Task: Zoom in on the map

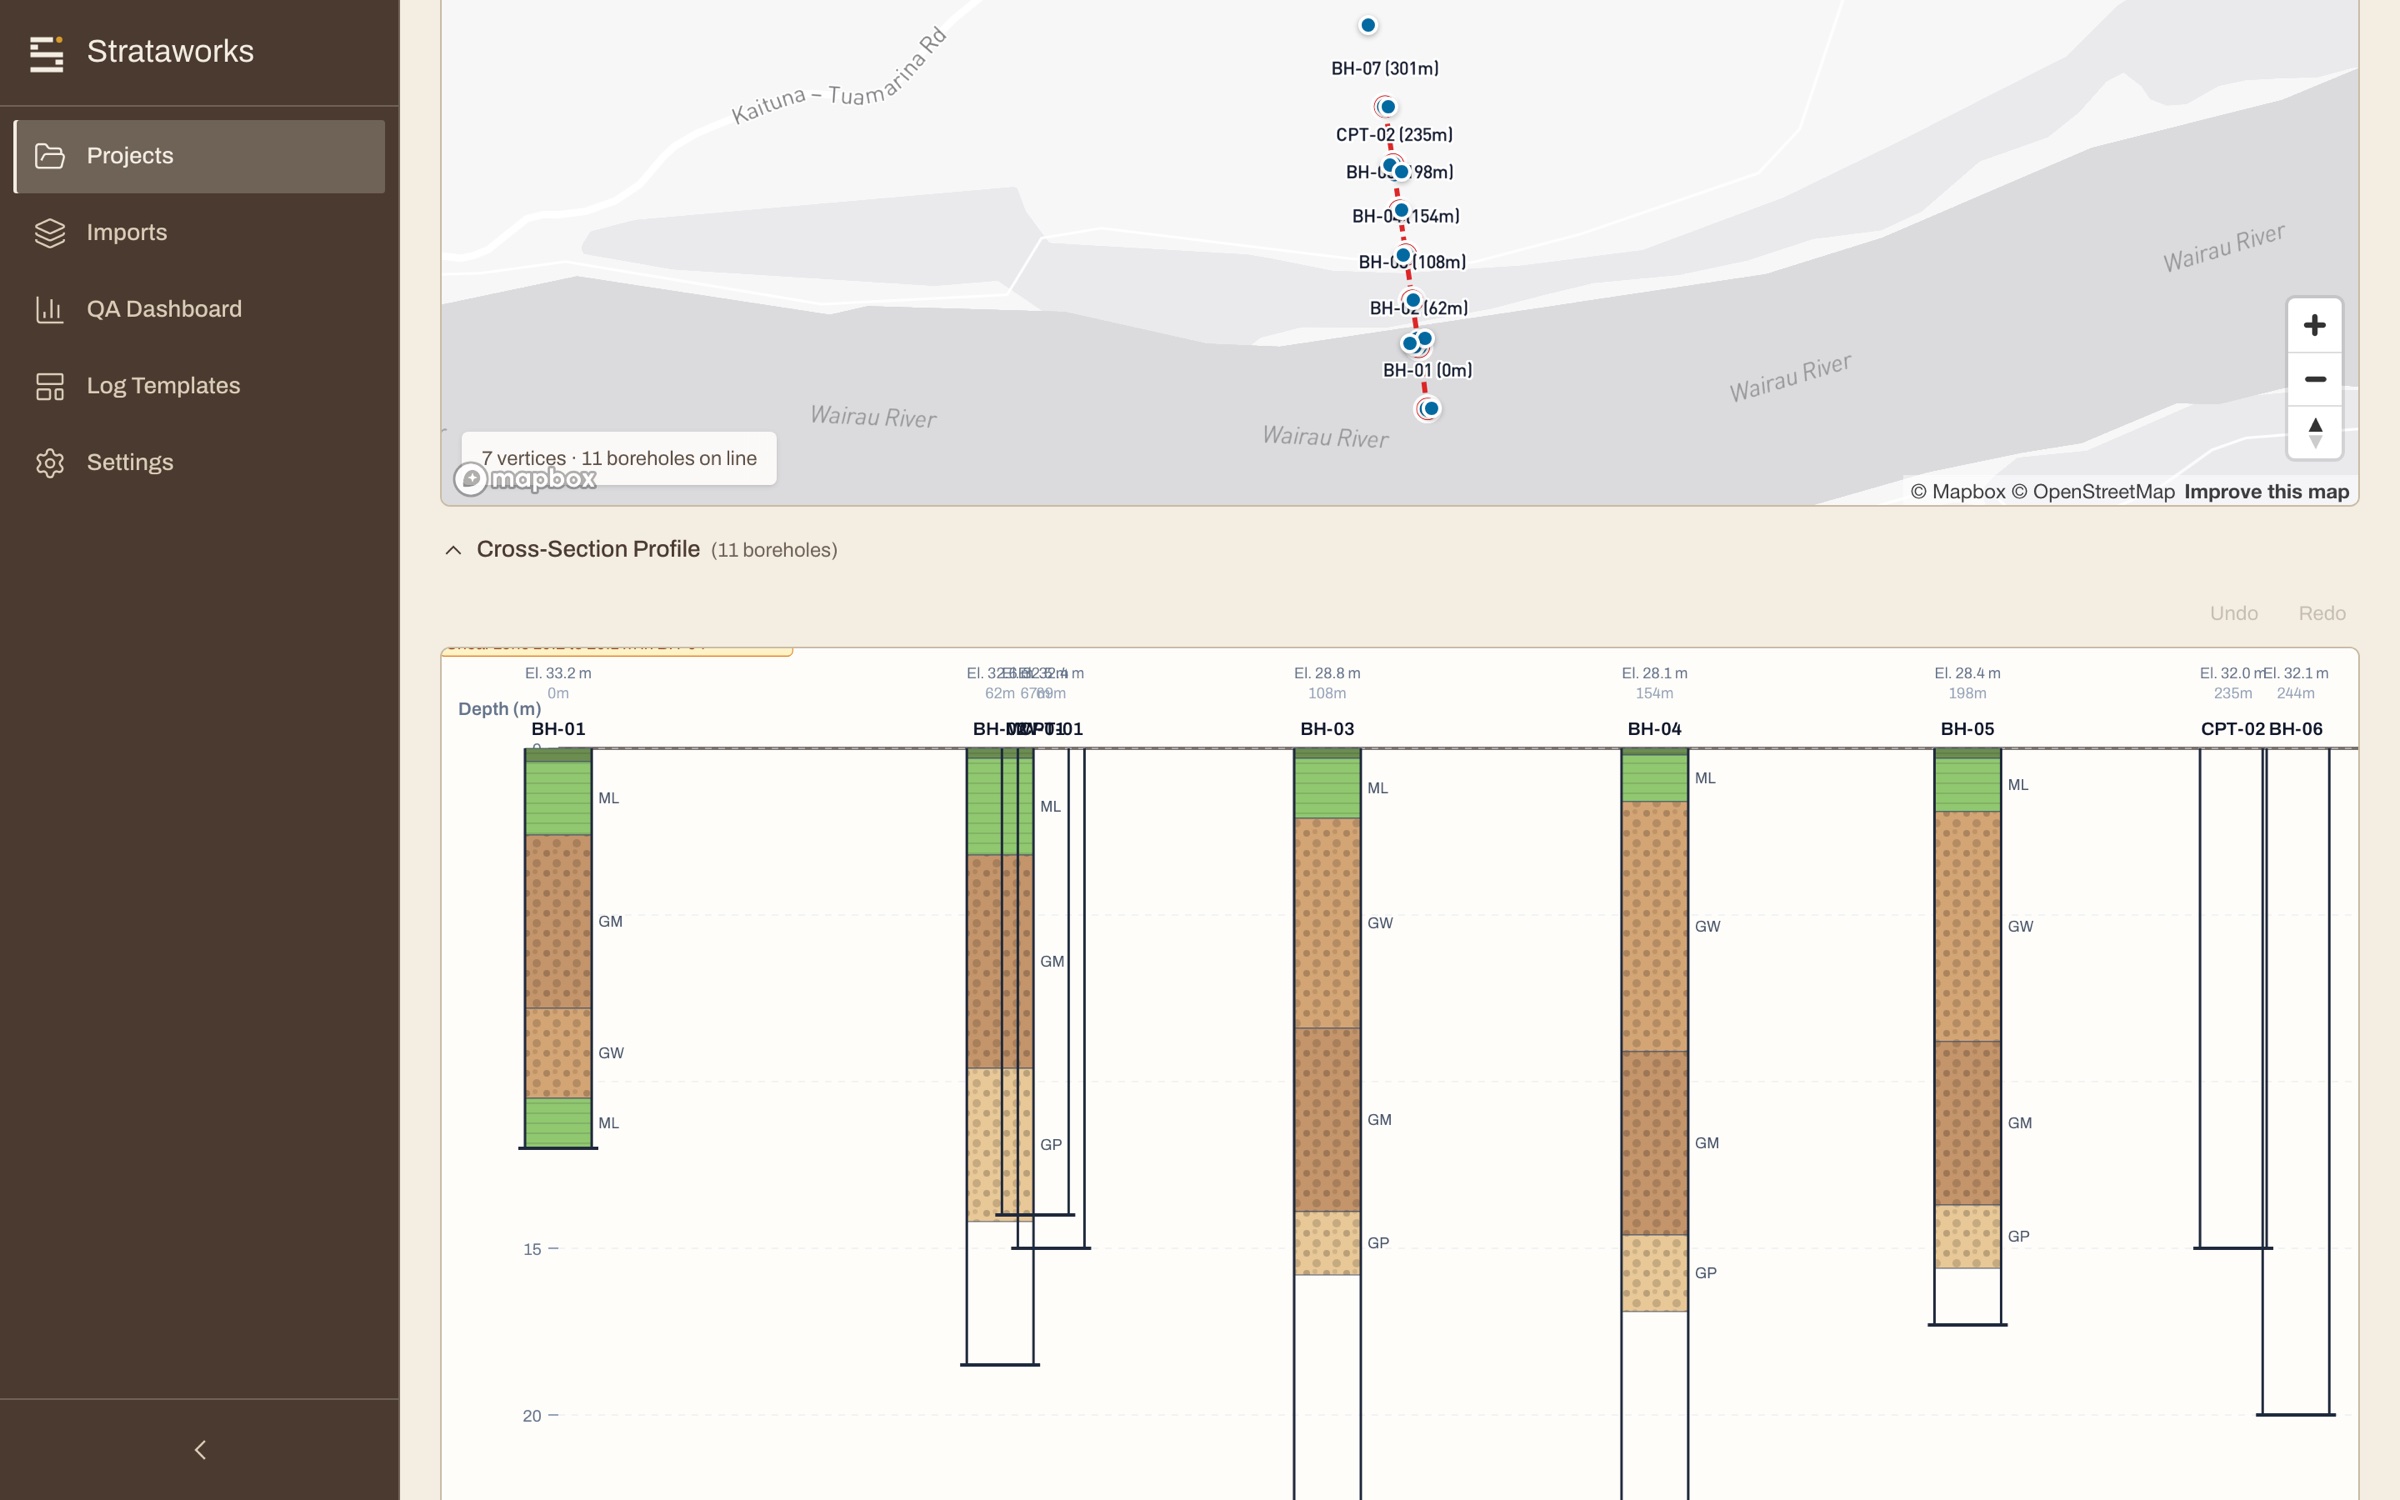Action: coord(2314,325)
